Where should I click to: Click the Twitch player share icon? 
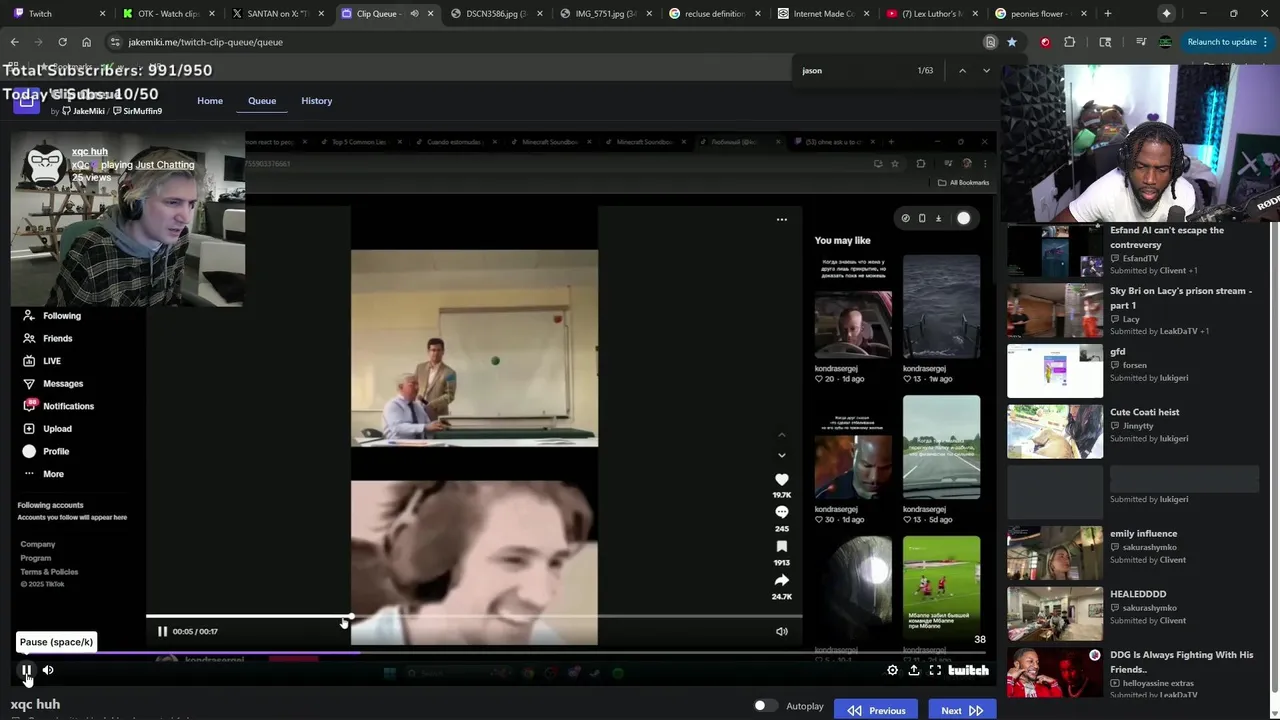(x=914, y=670)
